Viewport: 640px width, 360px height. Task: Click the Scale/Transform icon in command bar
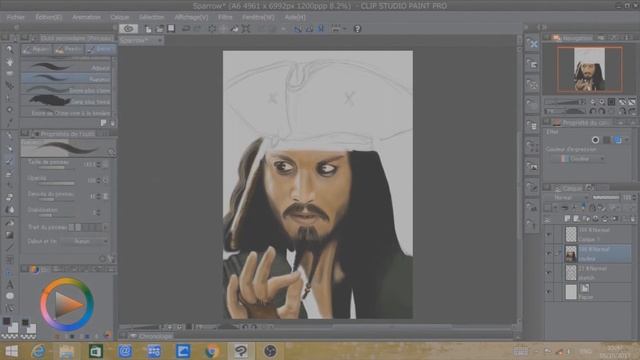click(x=246, y=29)
